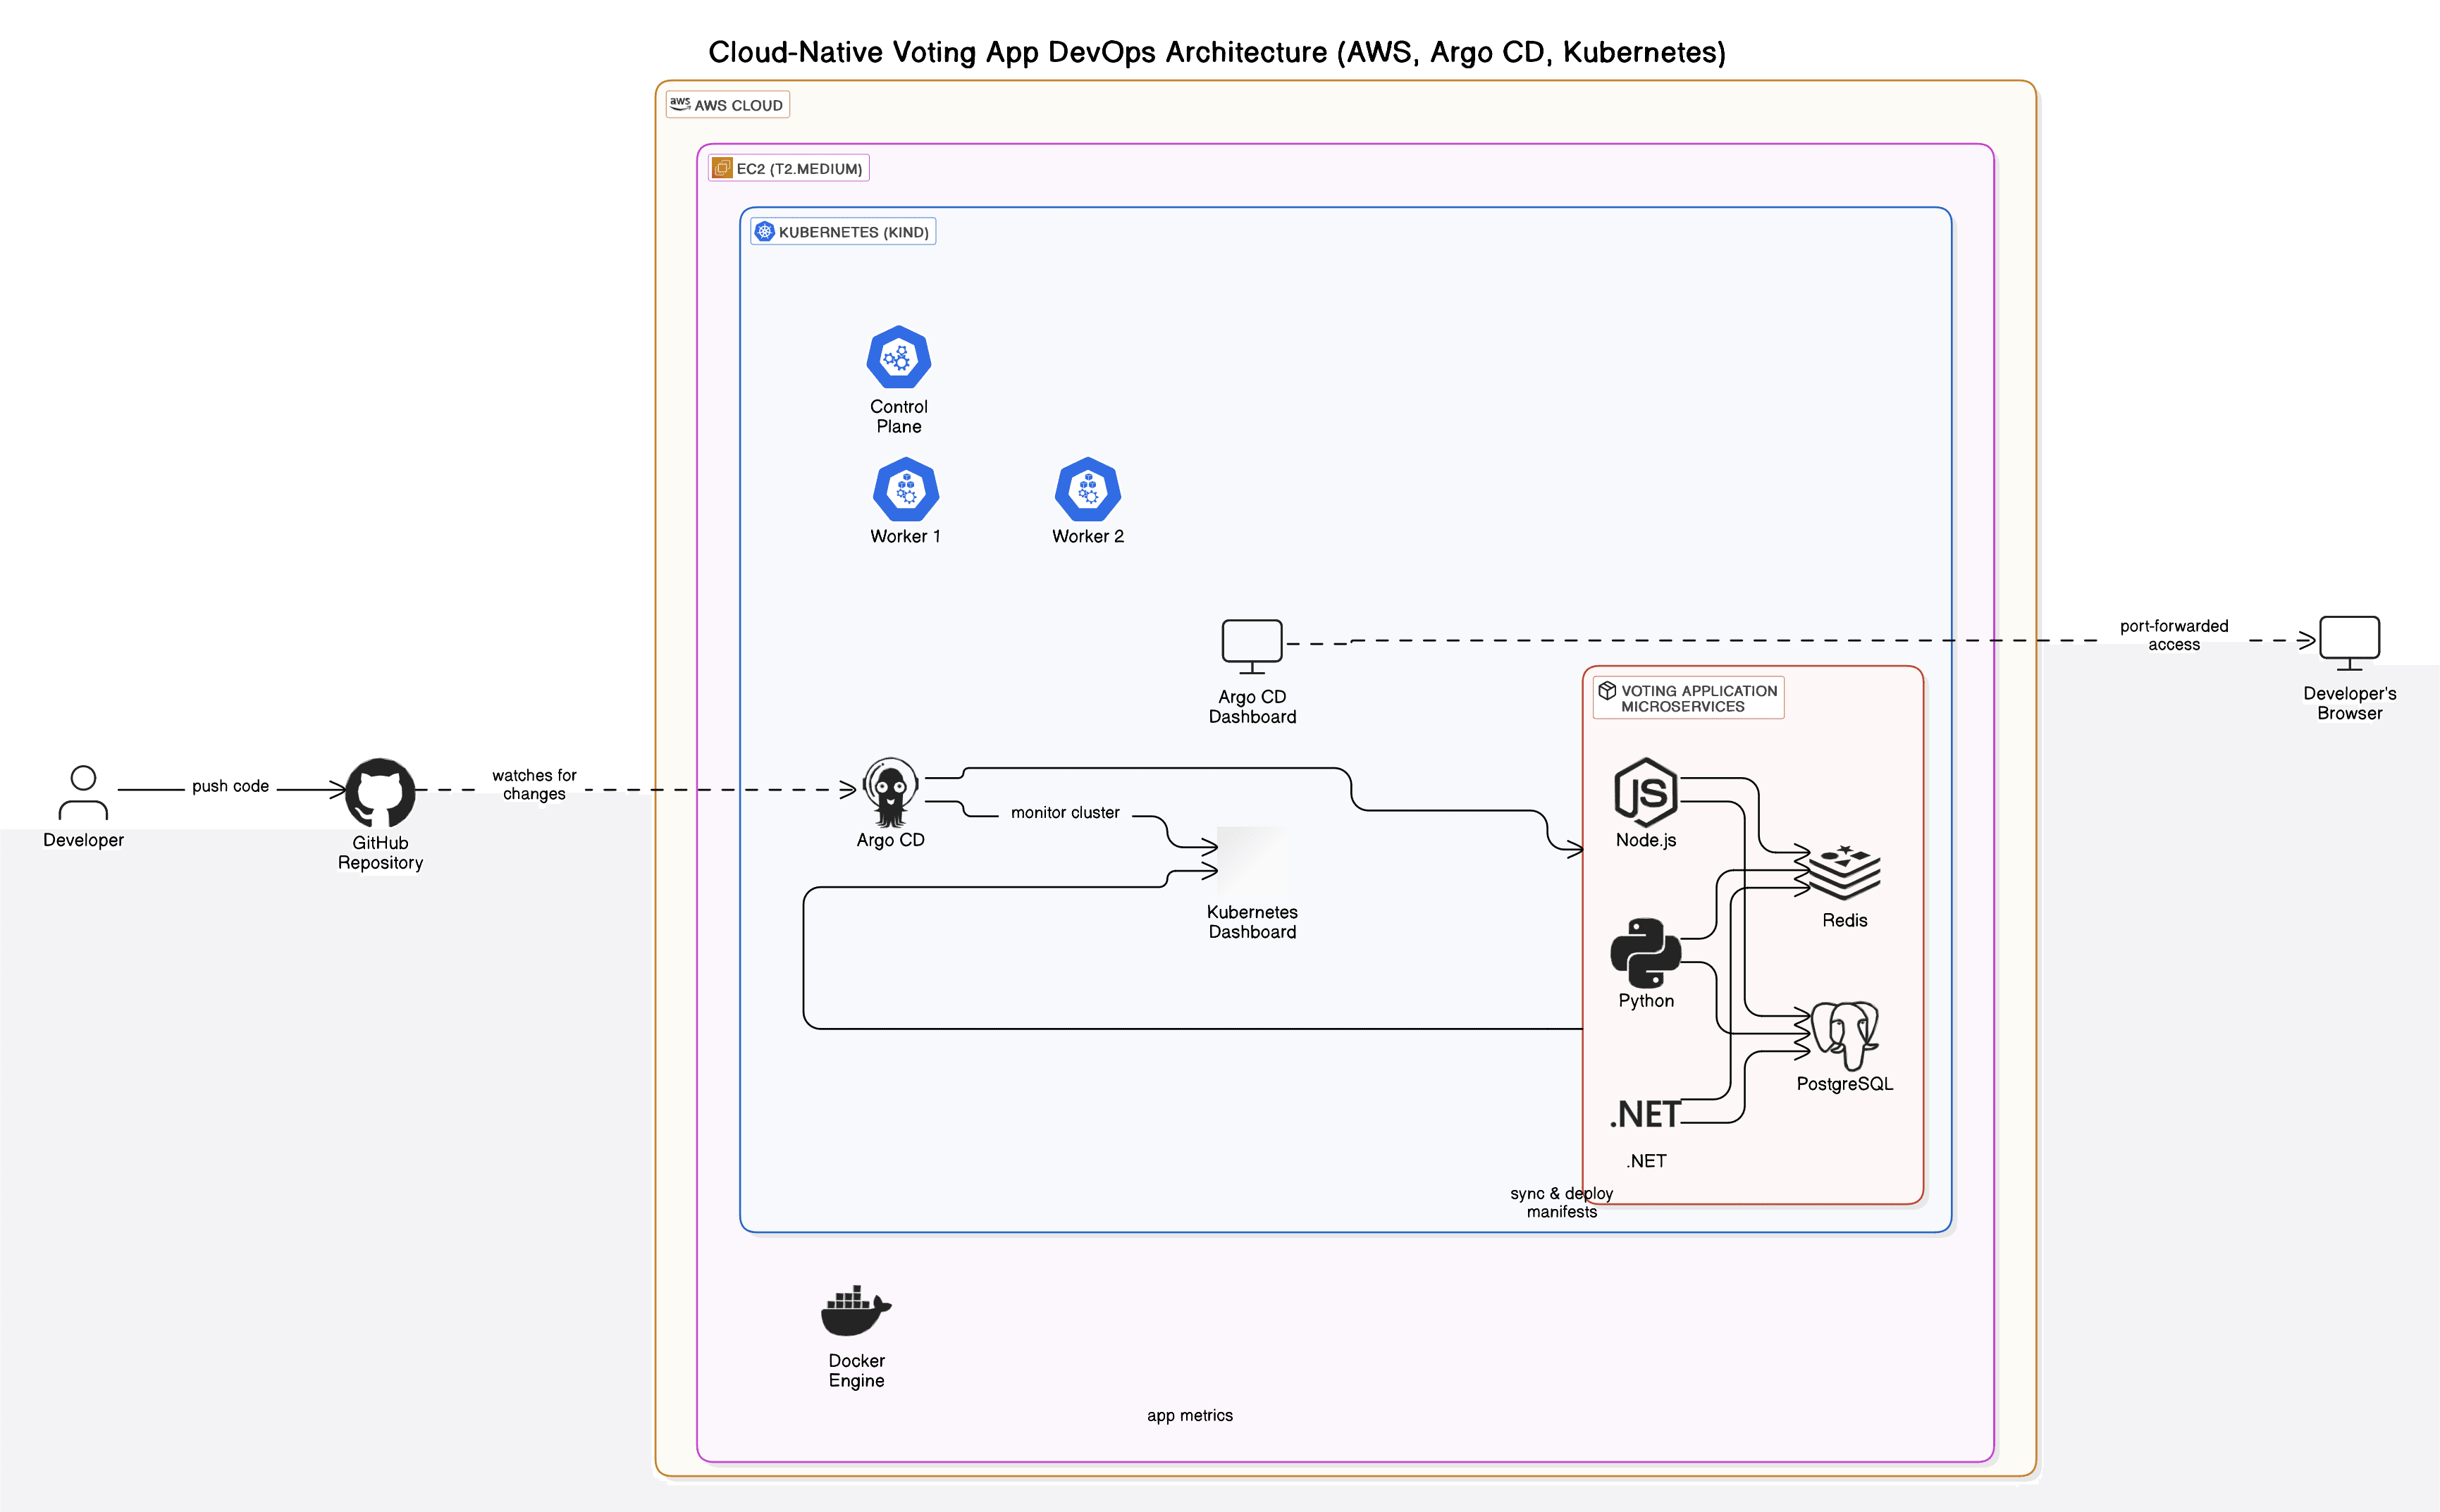Select the 'Docker Engine' caption text

click(x=856, y=1370)
